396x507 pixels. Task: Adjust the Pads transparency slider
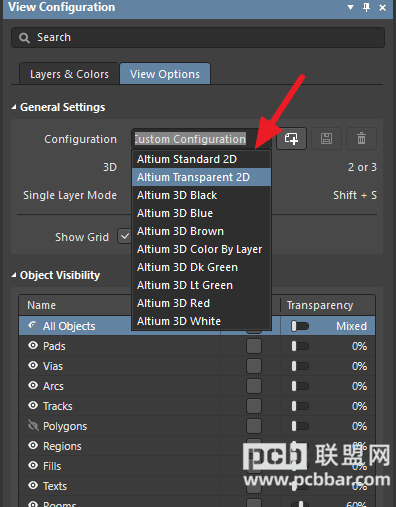300,346
